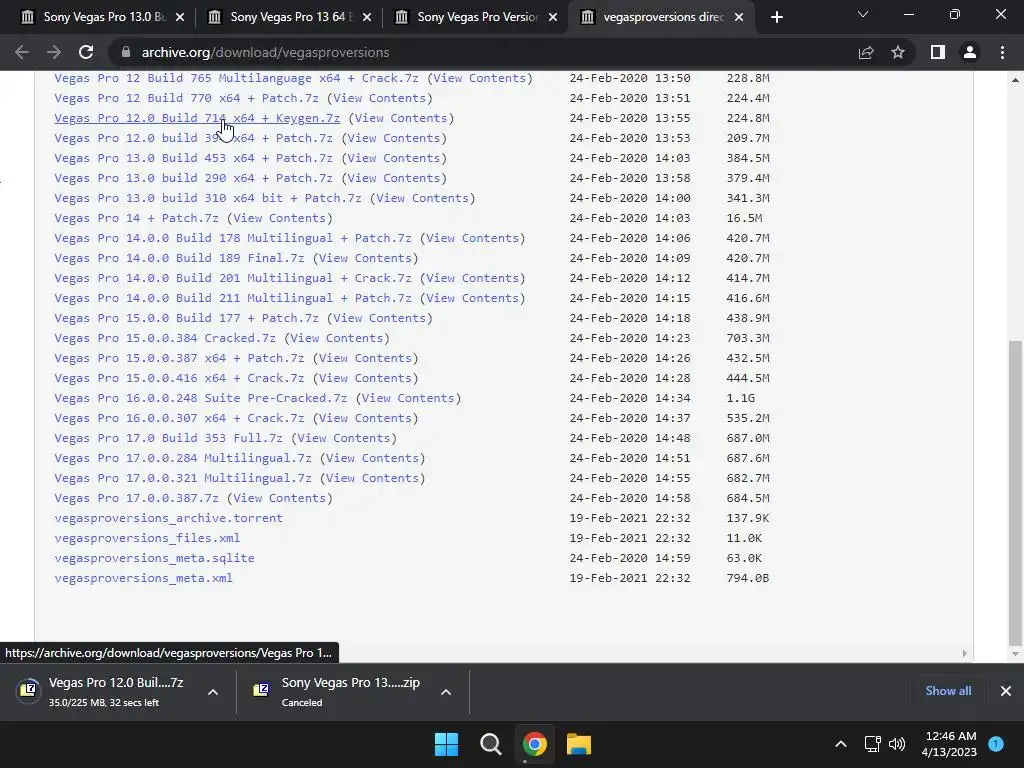This screenshot has height=768, width=1024.
Task: Close the downloads bar
Action: click(x=1006, y=691)
